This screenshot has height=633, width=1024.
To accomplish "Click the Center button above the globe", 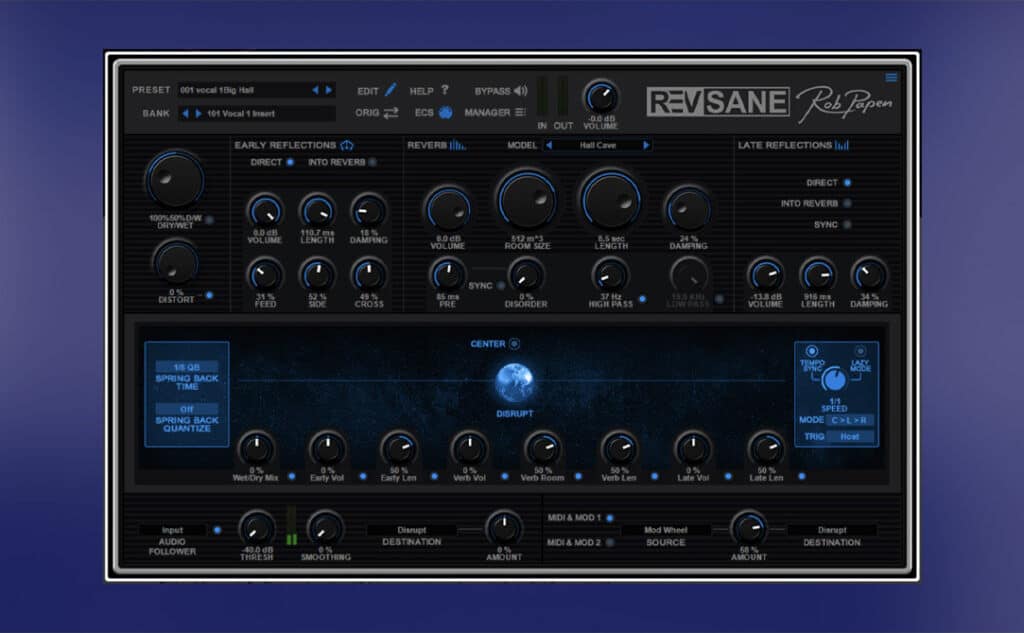I will 514,344.
